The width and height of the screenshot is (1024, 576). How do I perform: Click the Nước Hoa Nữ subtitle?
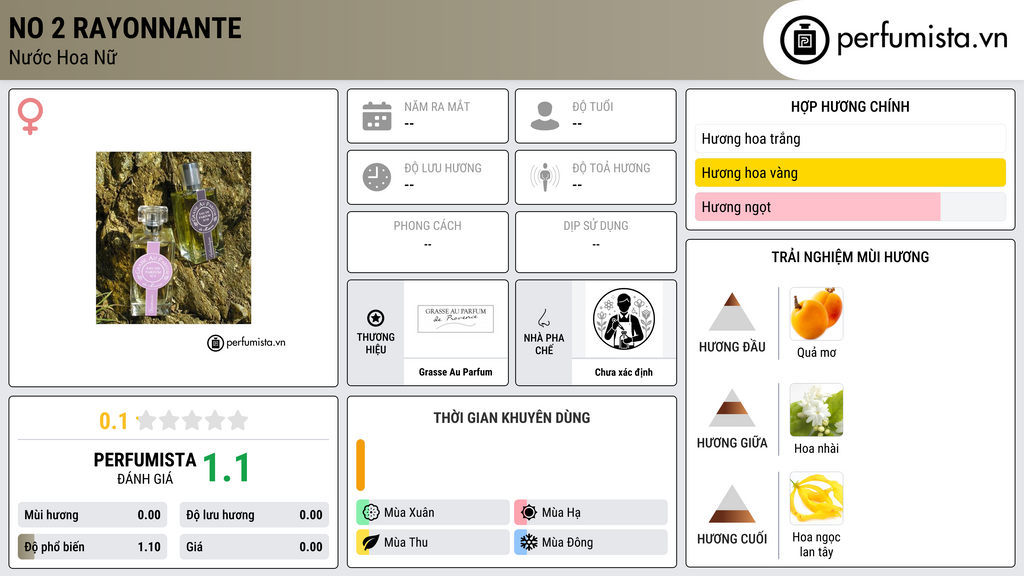point(63,57)
